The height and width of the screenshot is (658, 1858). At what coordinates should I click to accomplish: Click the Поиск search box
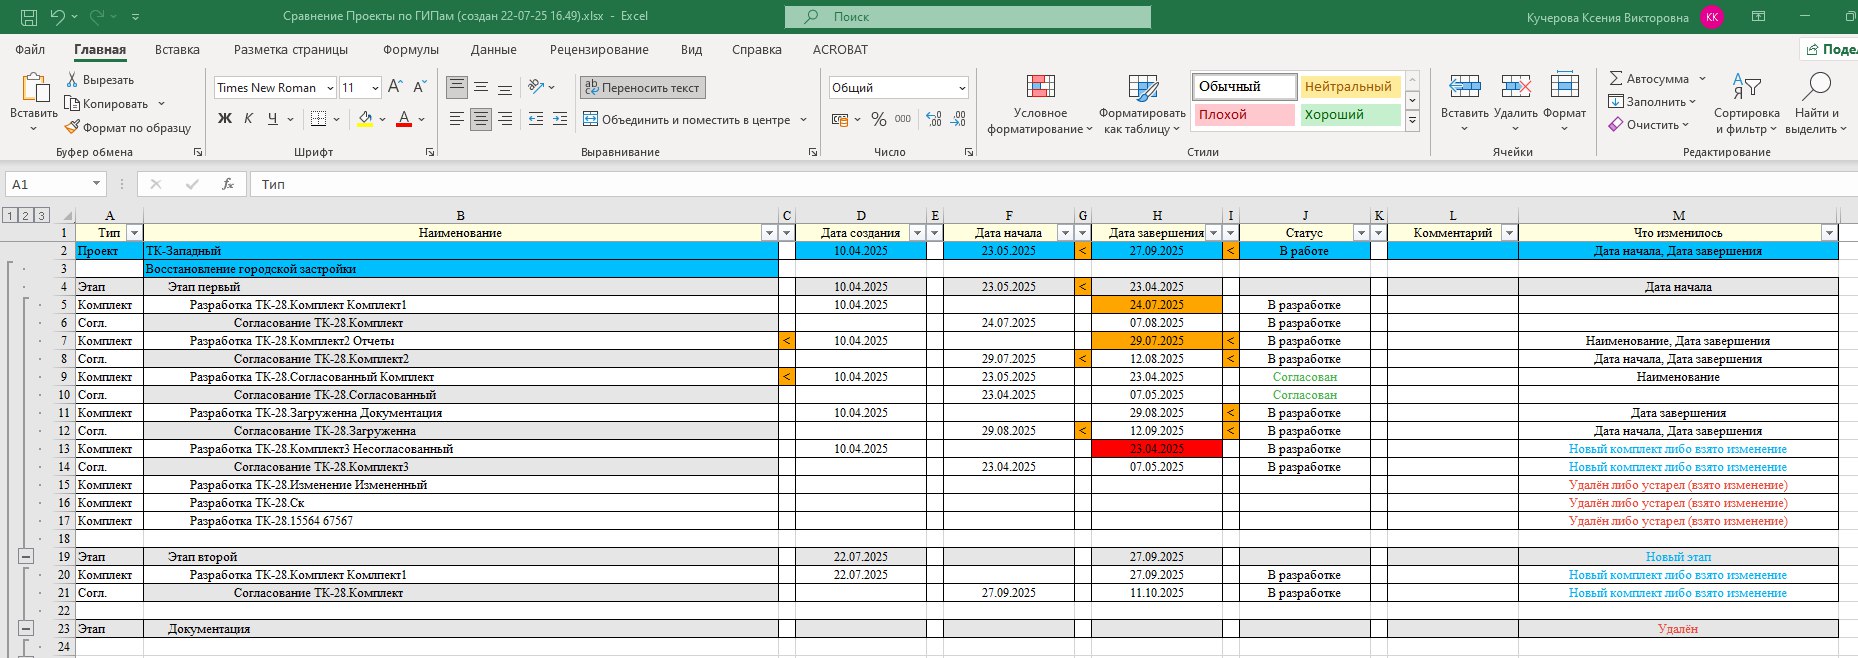point(968,17)
